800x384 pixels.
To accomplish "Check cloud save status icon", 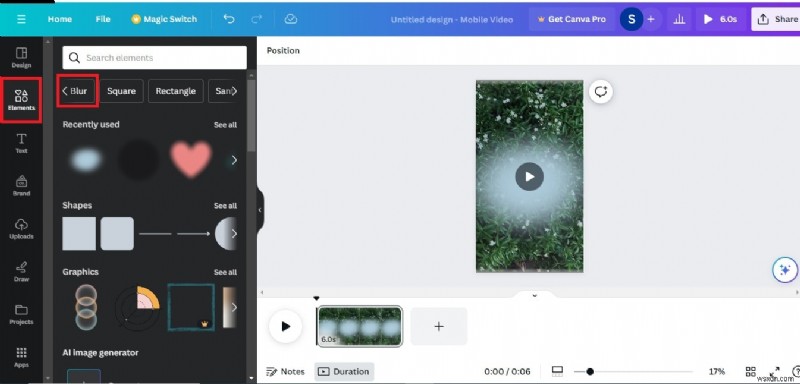I will coord(291,19).
